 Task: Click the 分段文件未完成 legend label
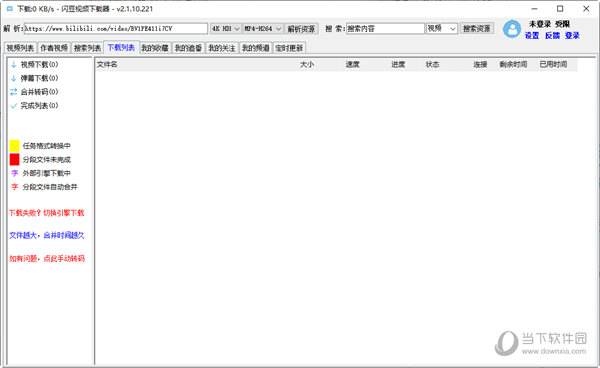tap(47, 160)
